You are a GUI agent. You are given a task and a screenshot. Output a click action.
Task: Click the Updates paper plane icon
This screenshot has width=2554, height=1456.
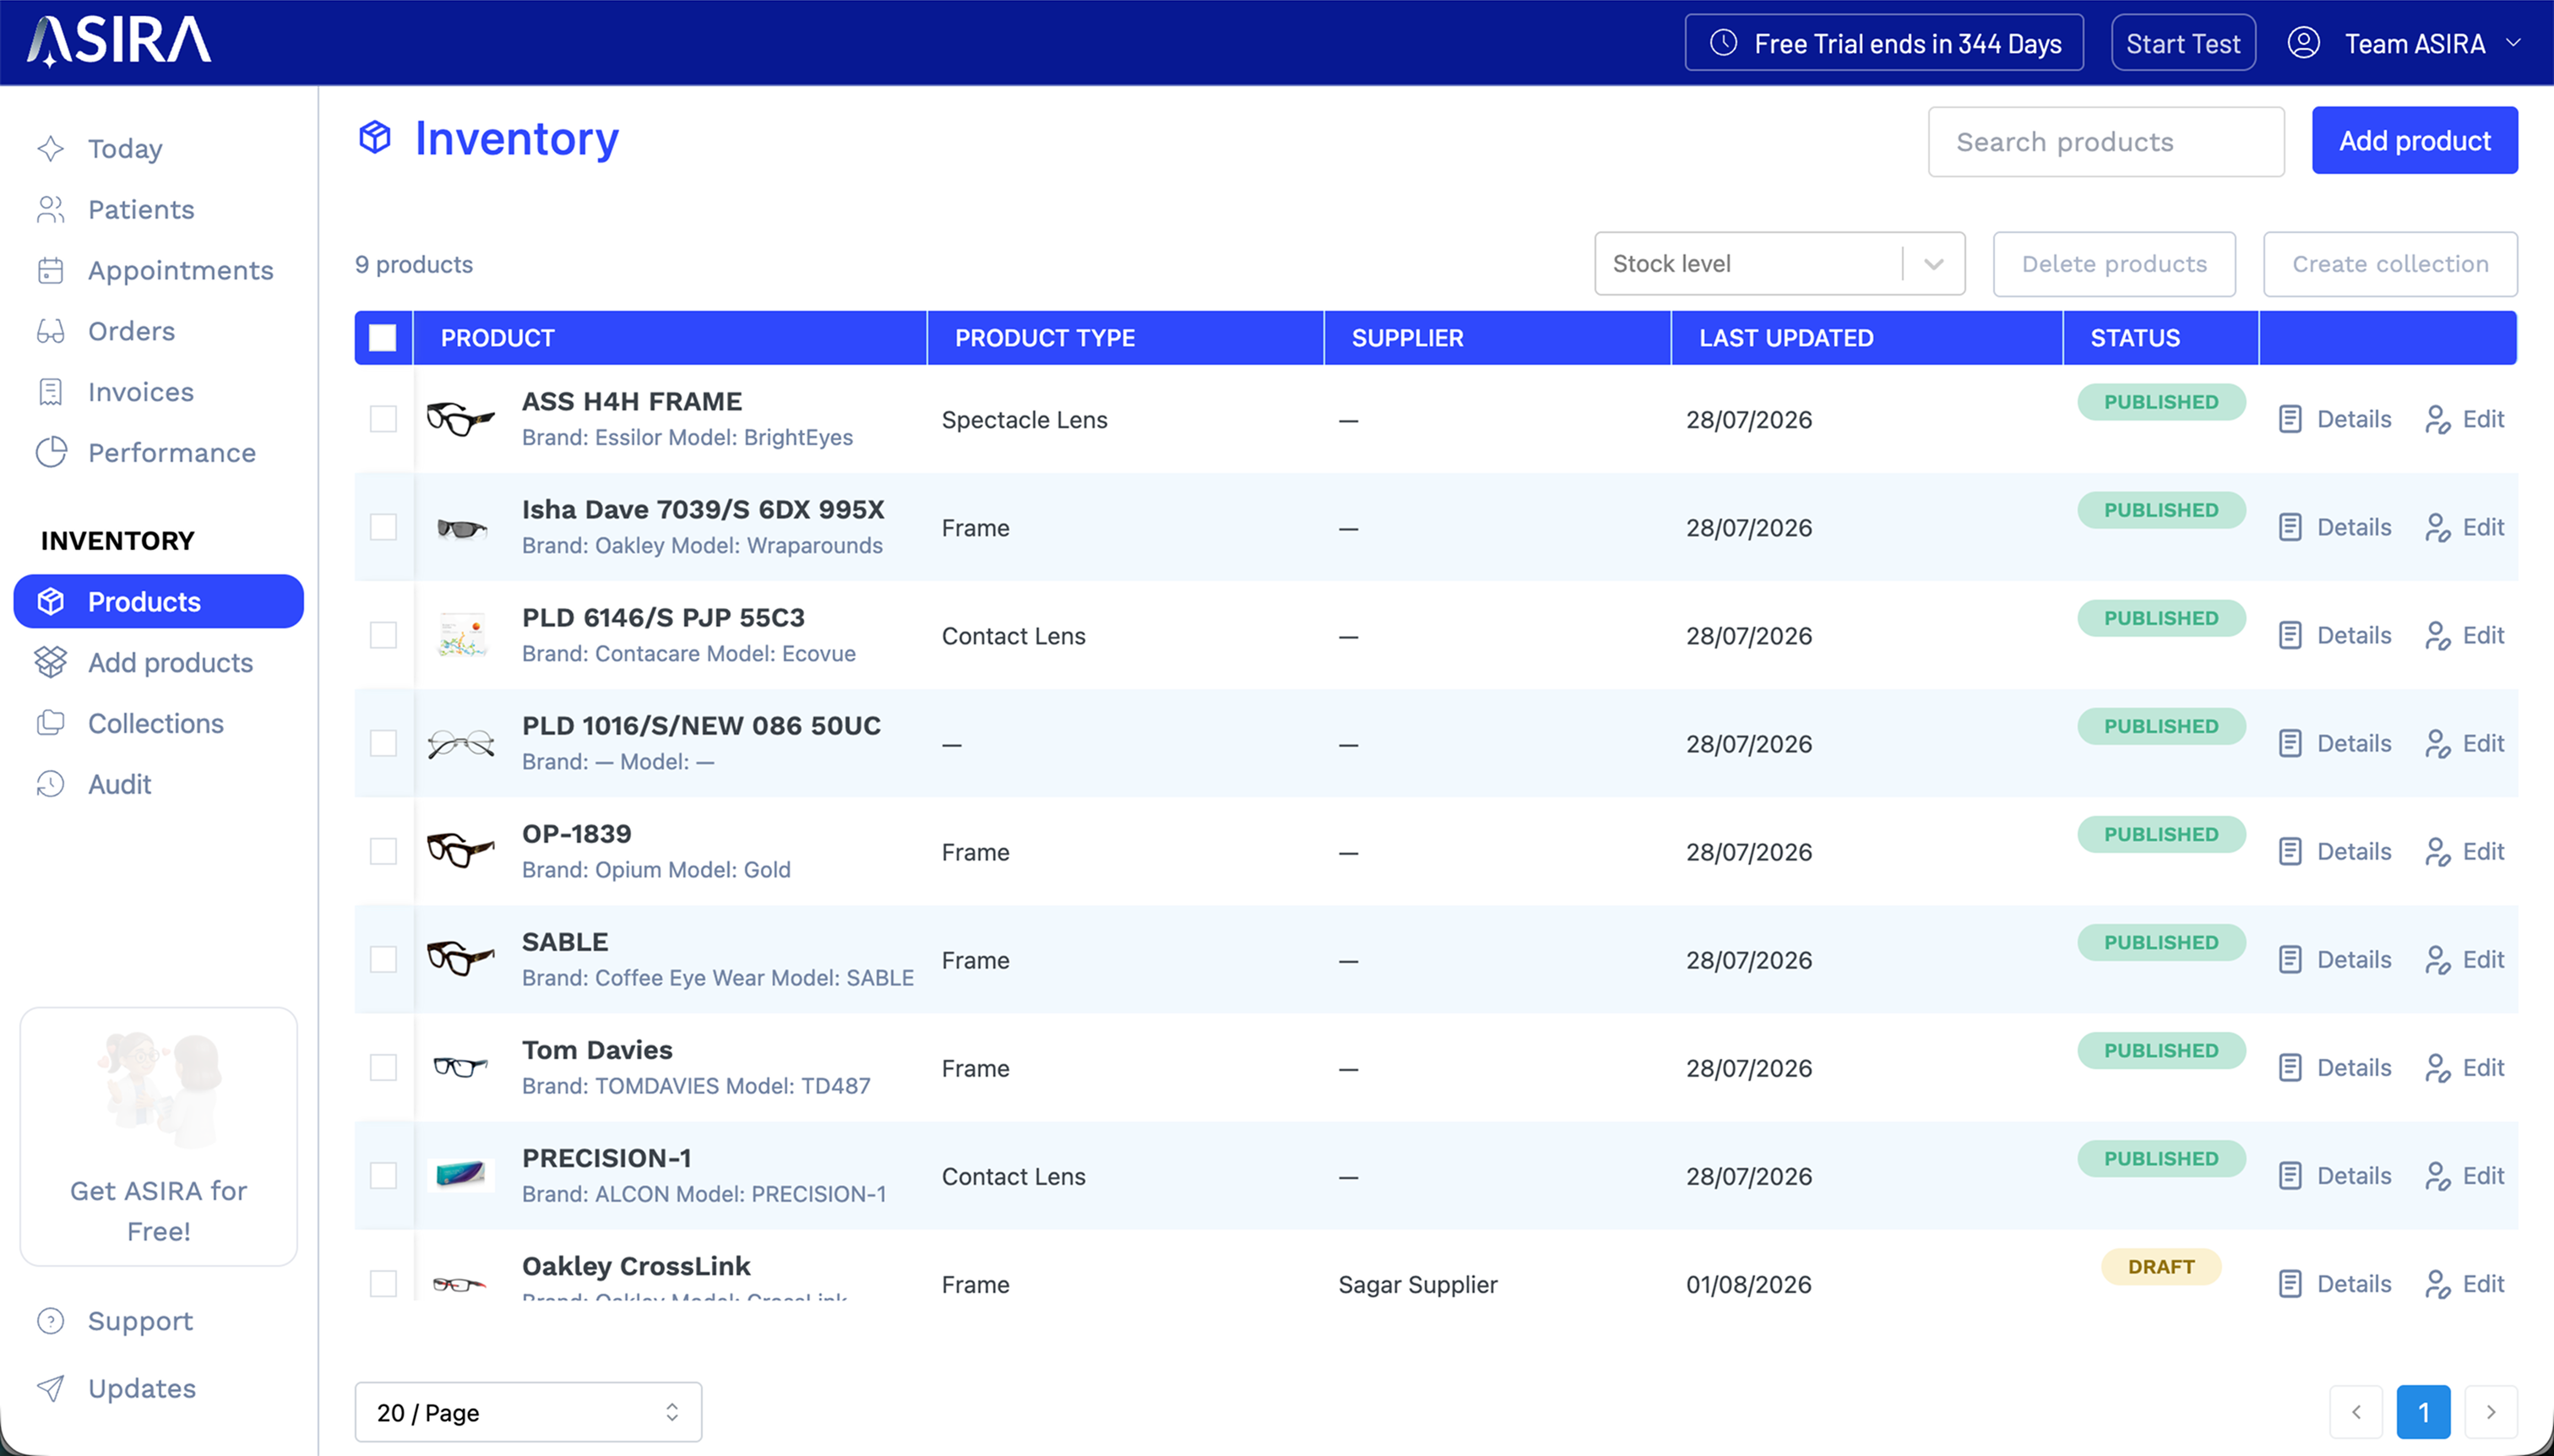point(51,1388)
